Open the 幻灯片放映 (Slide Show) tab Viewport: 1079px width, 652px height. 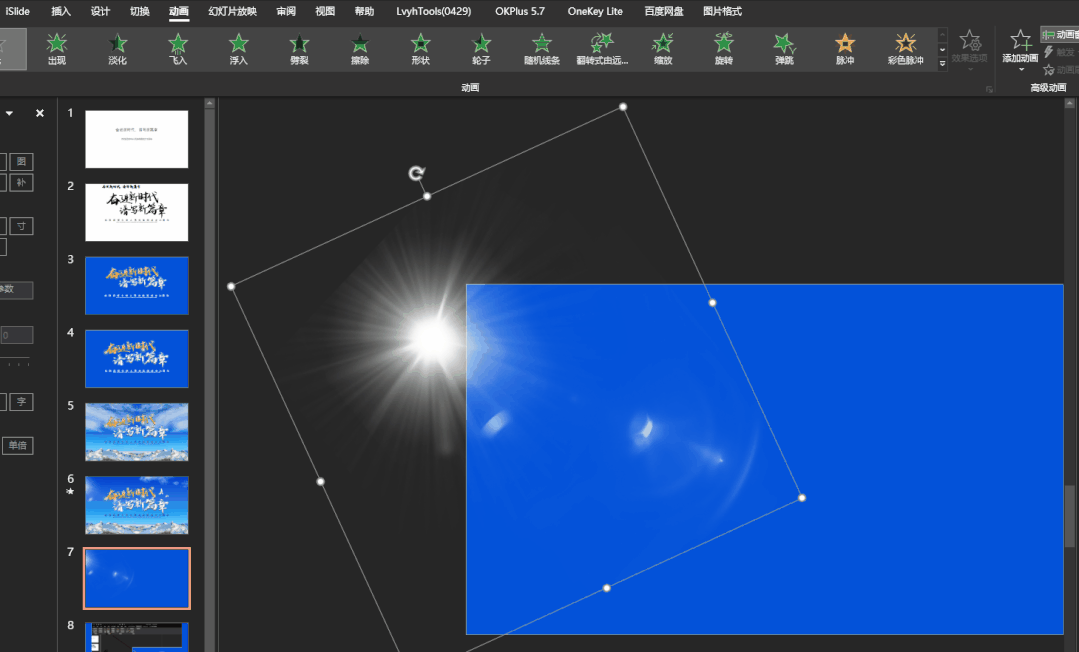point(233,11)
